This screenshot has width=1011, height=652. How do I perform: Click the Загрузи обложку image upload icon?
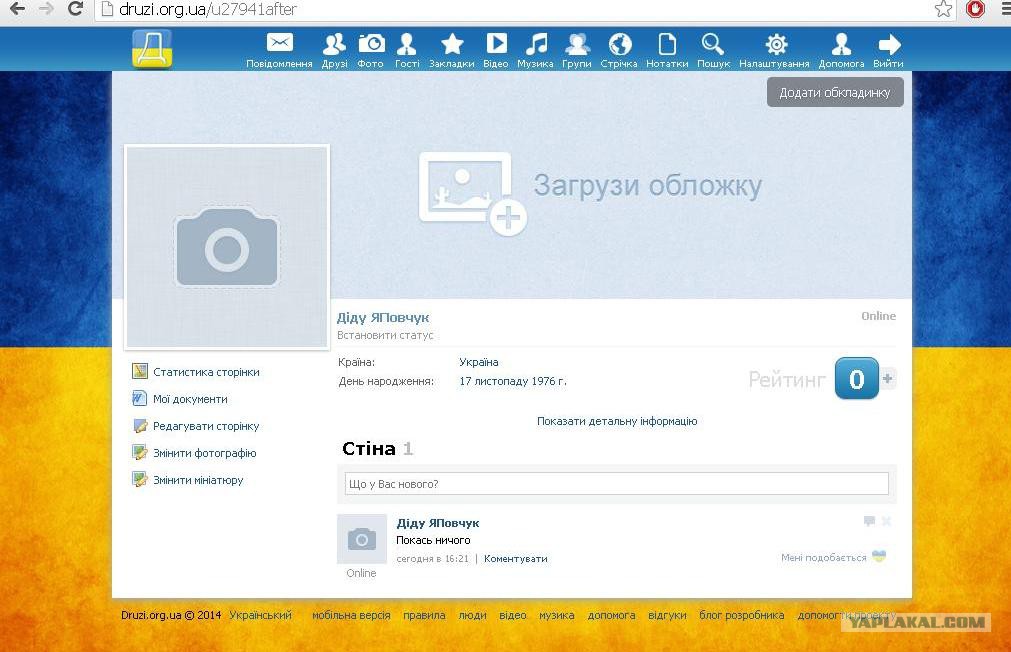coord(472,193)
